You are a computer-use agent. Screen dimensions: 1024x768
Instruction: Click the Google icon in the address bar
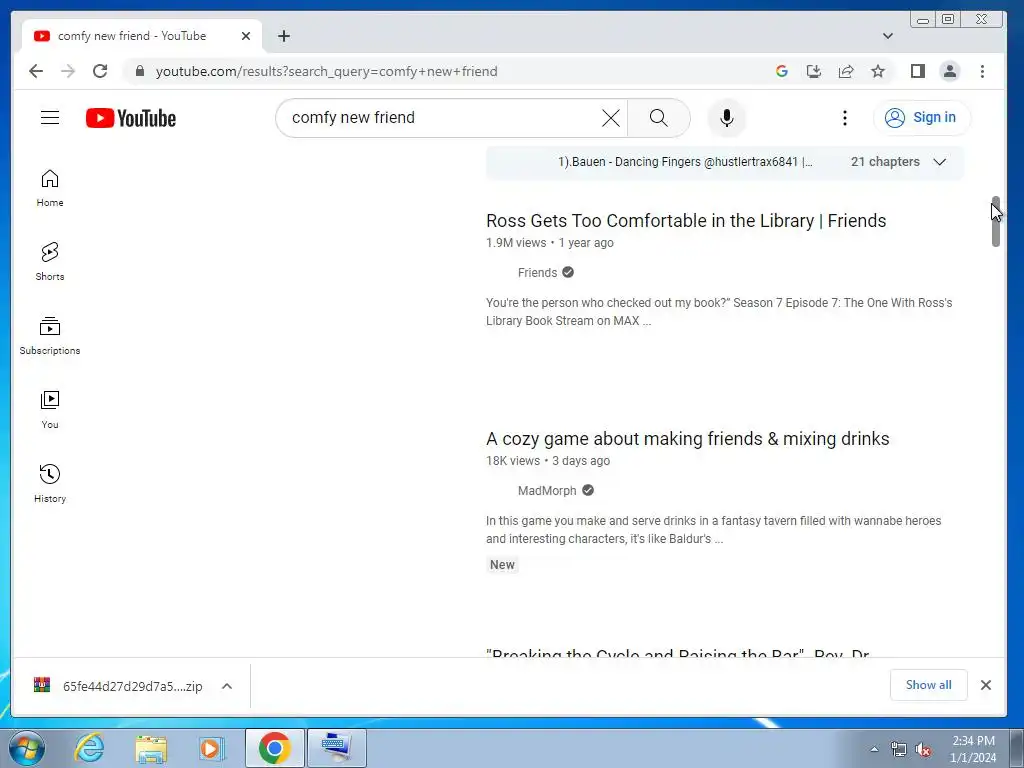[782, 71]
